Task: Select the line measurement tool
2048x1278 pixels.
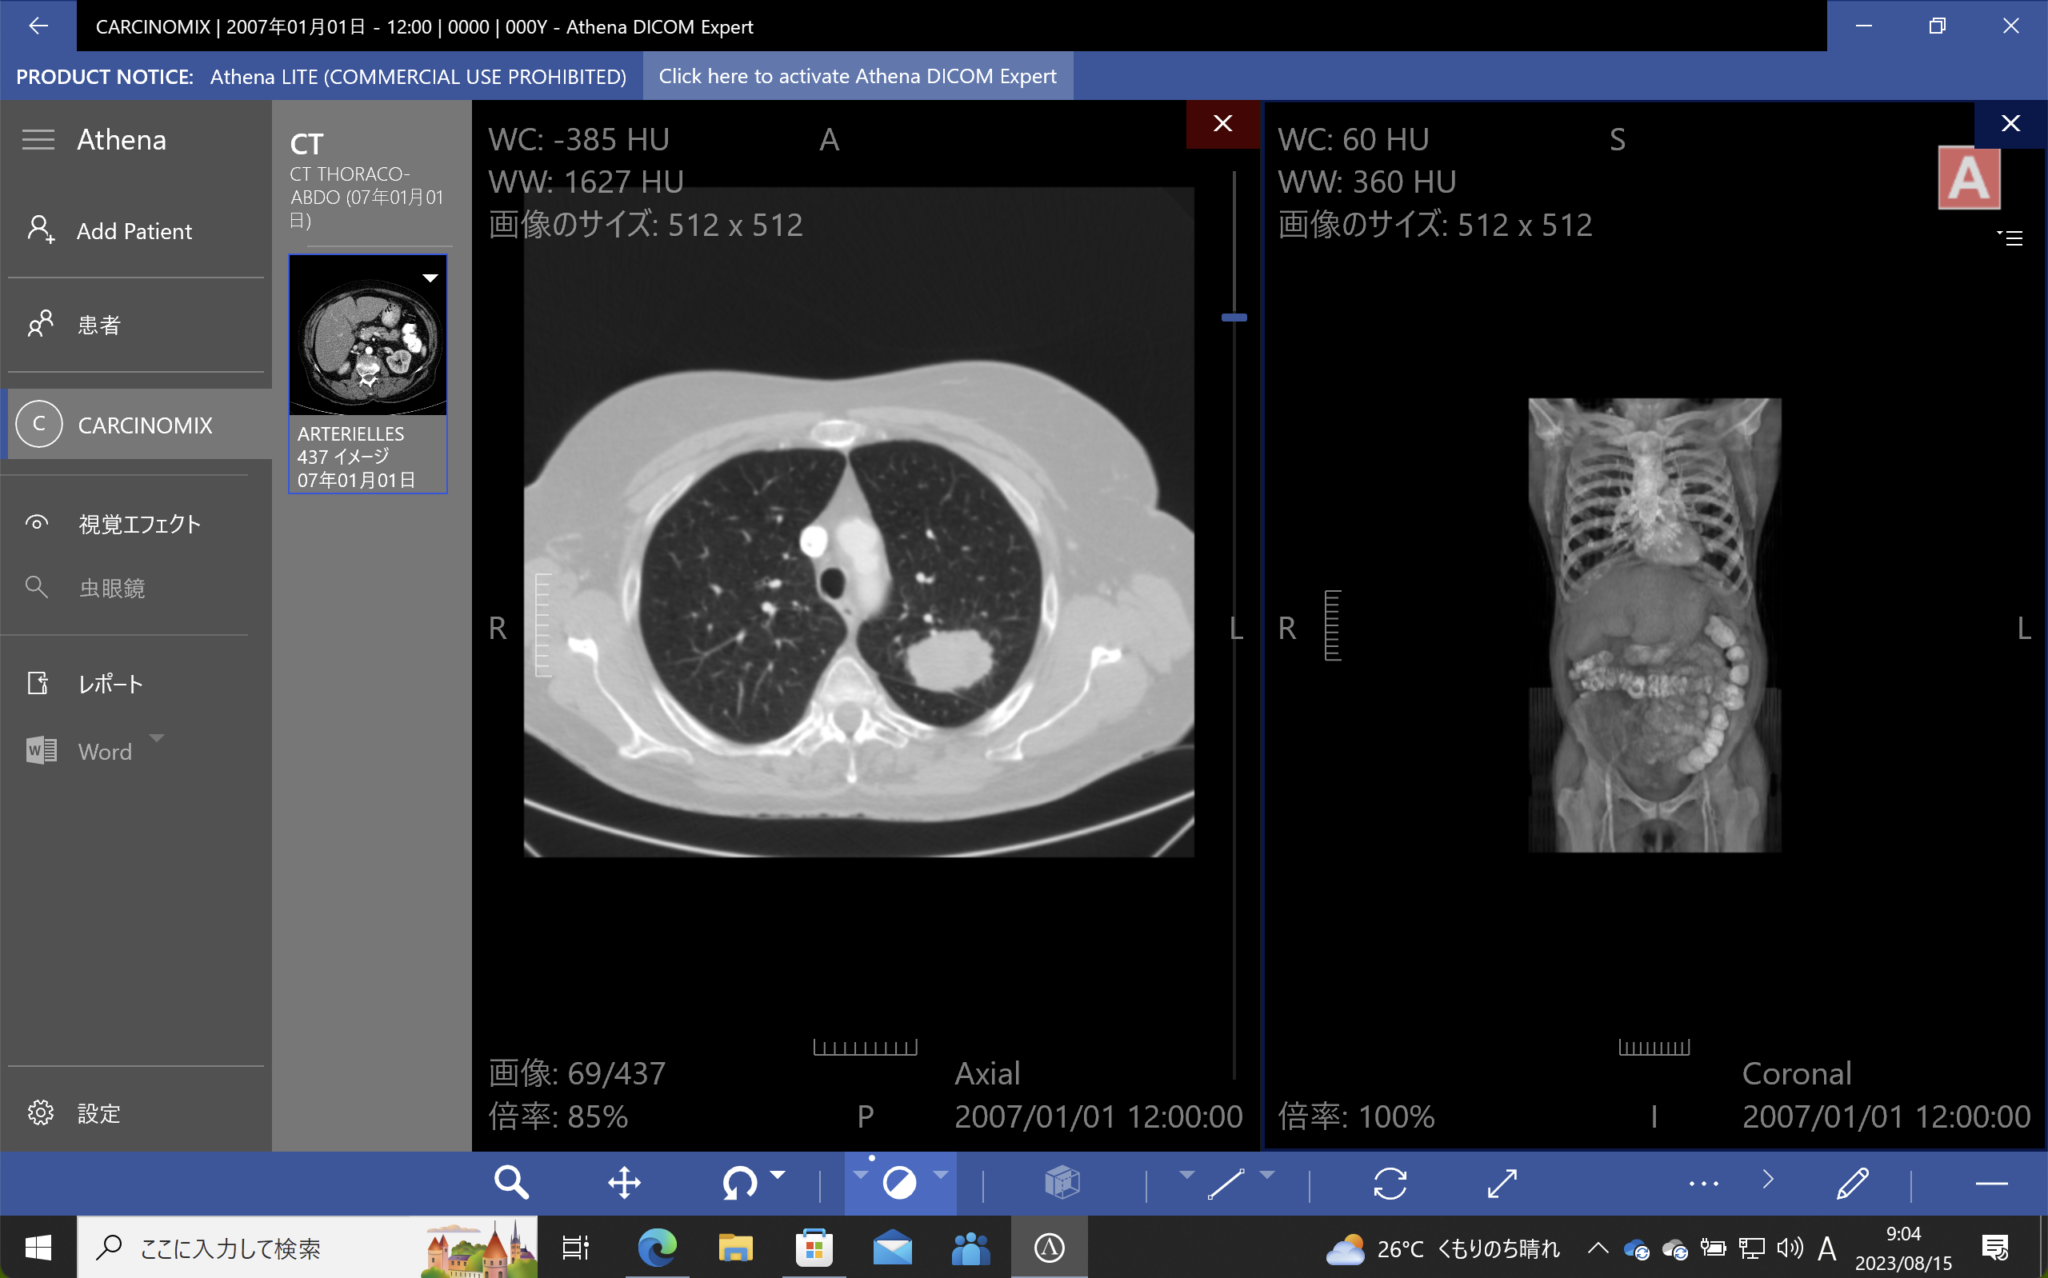Action: coord(1226,1183)
